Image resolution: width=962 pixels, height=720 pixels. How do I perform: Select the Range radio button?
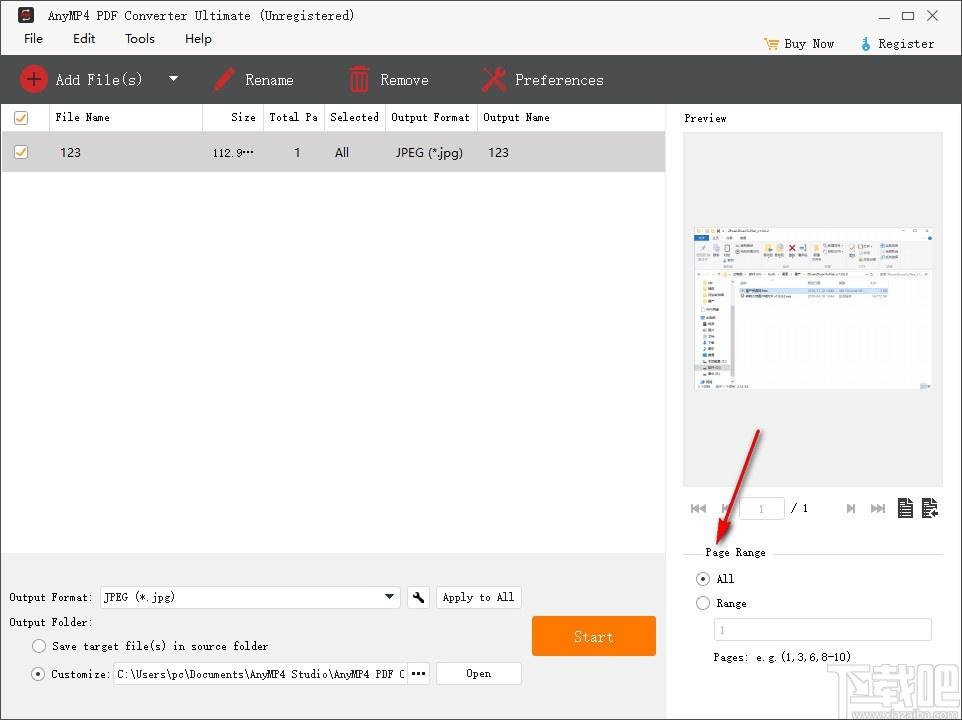click(702, 603)
